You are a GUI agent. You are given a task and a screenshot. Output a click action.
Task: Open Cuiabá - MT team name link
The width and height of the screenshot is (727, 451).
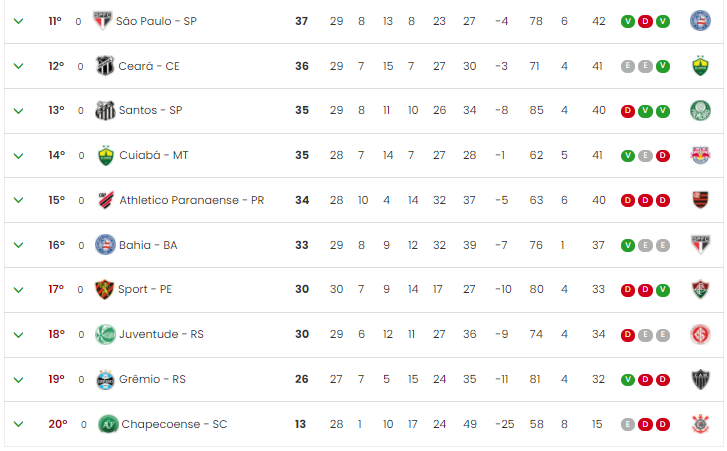[x=153, y=155]
